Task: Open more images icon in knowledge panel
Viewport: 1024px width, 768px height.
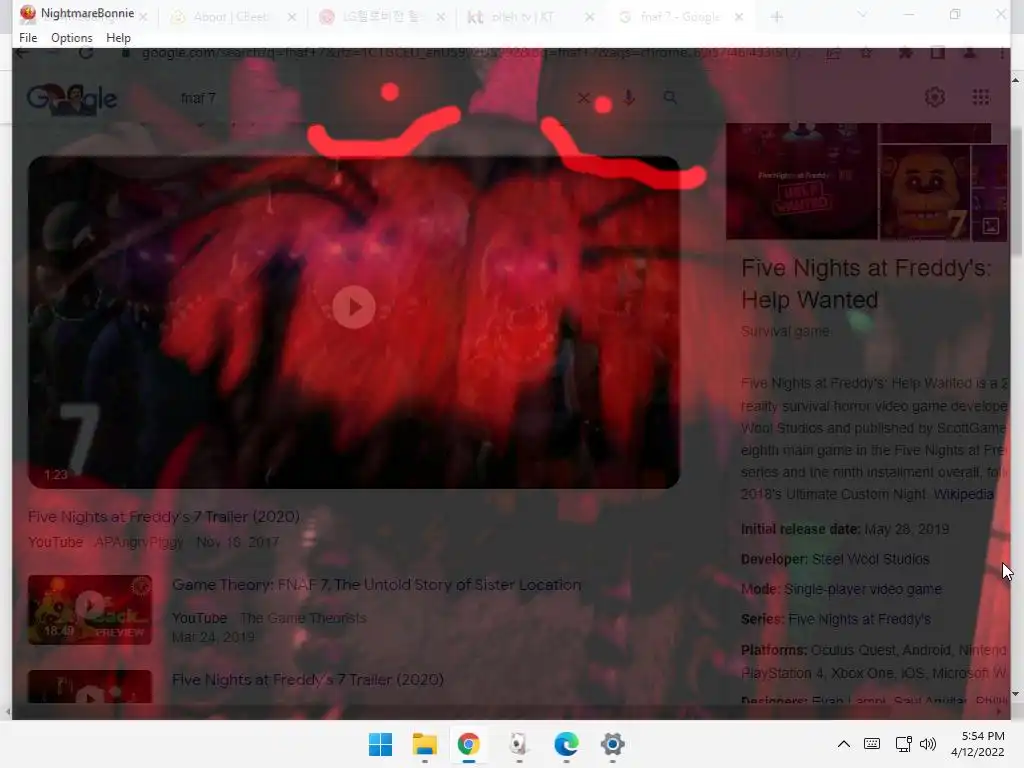Action: click(x=991, y=226)
